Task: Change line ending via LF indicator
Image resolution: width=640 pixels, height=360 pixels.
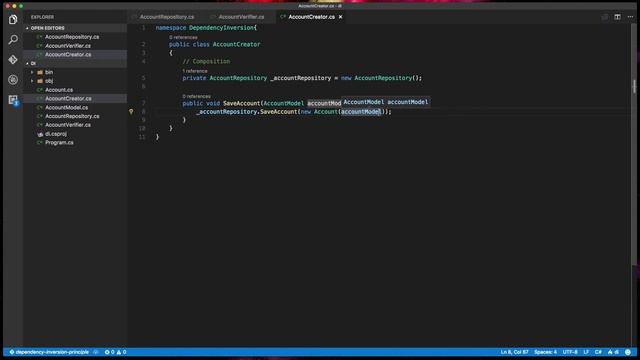Action: (586, 352)
